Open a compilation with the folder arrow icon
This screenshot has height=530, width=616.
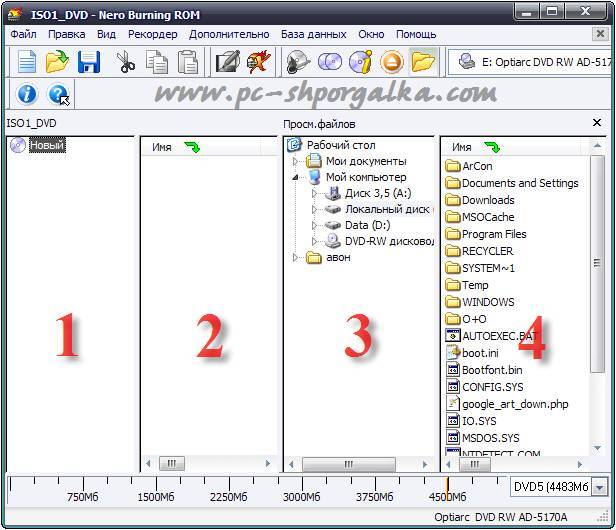pyautogui.click(x=57, y=62)
